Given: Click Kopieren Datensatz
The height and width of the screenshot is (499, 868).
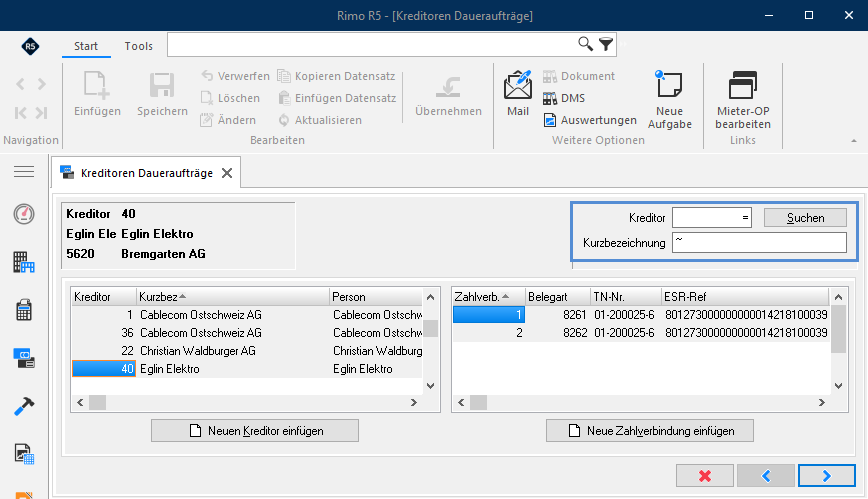Looking at the screenshot, I should (x=337, y=76).
